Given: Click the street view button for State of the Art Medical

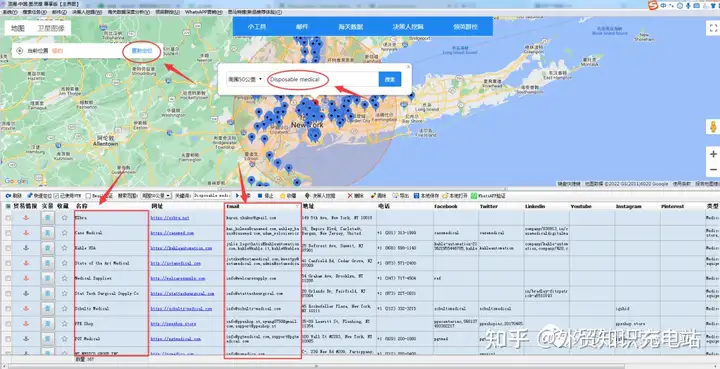Looking at the screenshot, I should coord(48,263).
